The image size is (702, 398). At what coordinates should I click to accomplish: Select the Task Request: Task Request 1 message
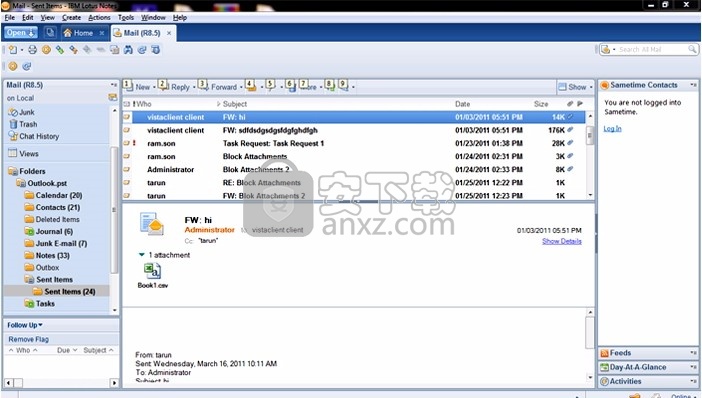tap(354, 143)
